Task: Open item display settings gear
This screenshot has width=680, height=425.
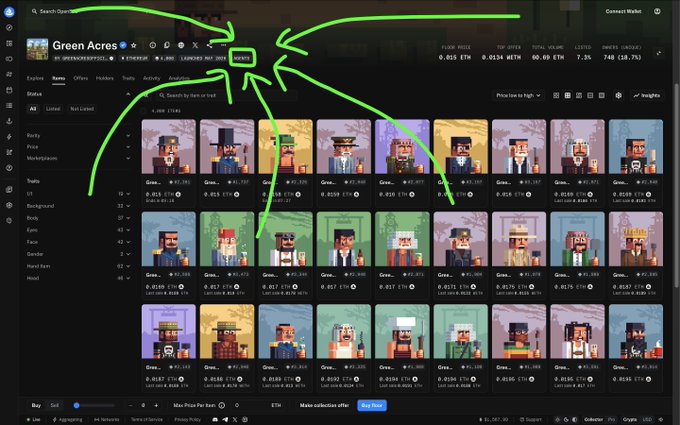Action: click(x=618, y=95)
